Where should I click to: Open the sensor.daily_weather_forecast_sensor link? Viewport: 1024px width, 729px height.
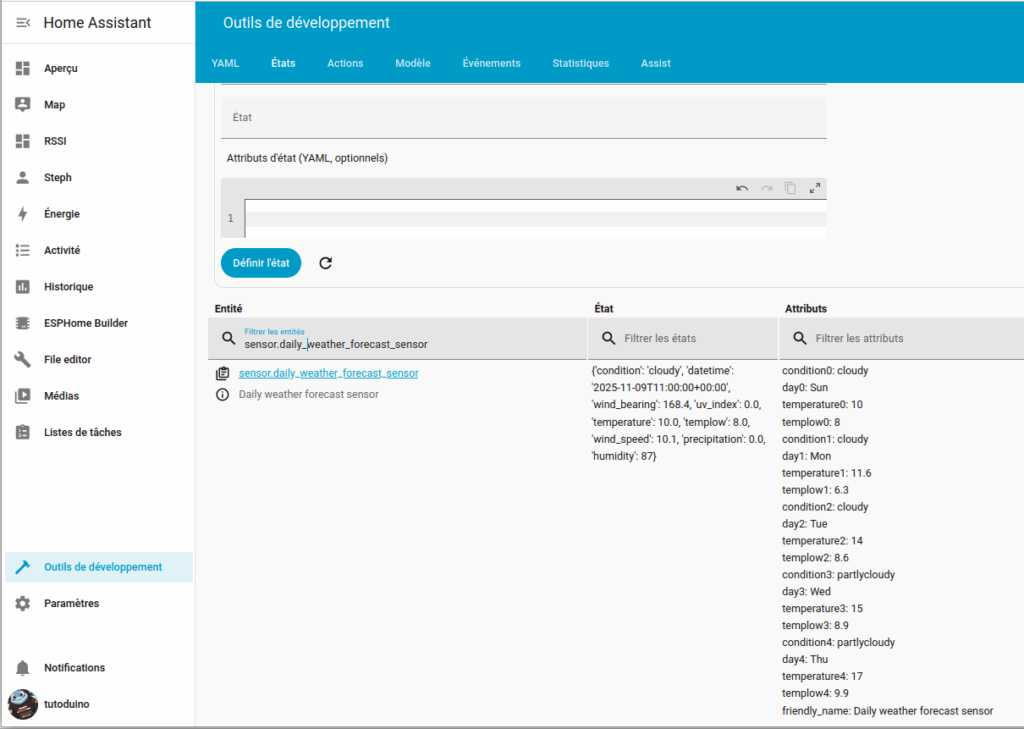[x=328, y=373]
